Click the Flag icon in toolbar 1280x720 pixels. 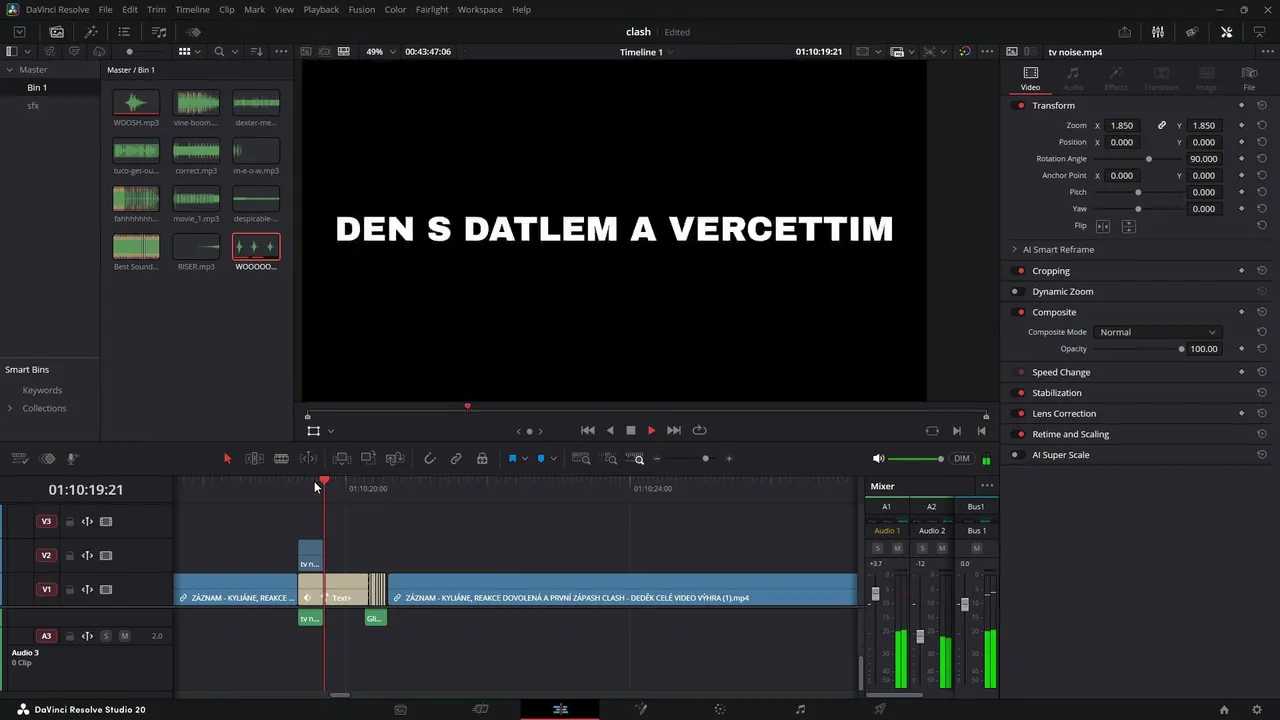pyautogui.click(x=512, y=458)
